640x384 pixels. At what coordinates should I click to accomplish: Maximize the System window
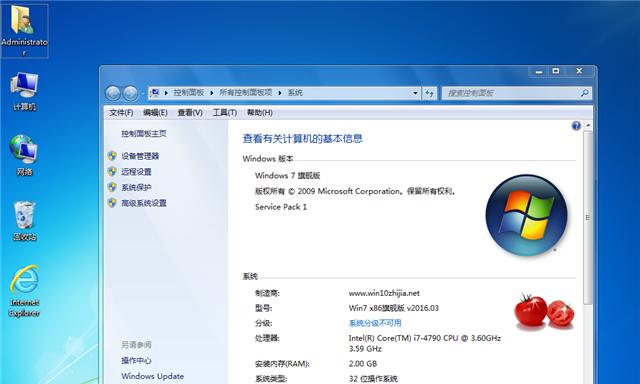coord(556,71)
